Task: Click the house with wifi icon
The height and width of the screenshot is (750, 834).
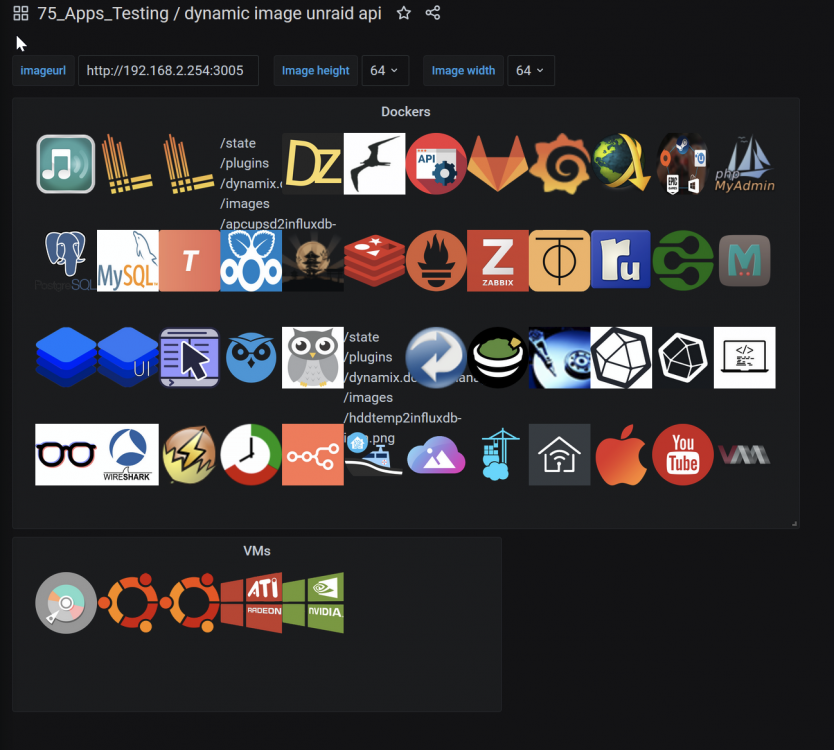Action: click(560, 455)
